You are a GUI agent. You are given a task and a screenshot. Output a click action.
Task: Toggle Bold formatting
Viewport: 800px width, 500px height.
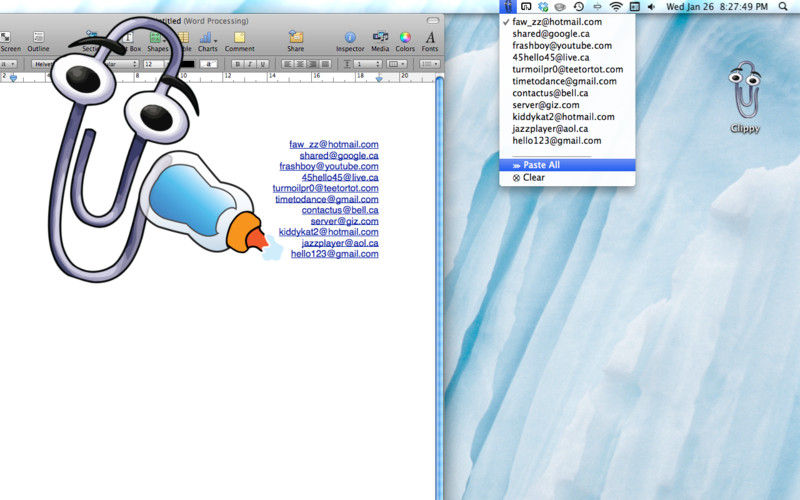[x=237, y=64]
